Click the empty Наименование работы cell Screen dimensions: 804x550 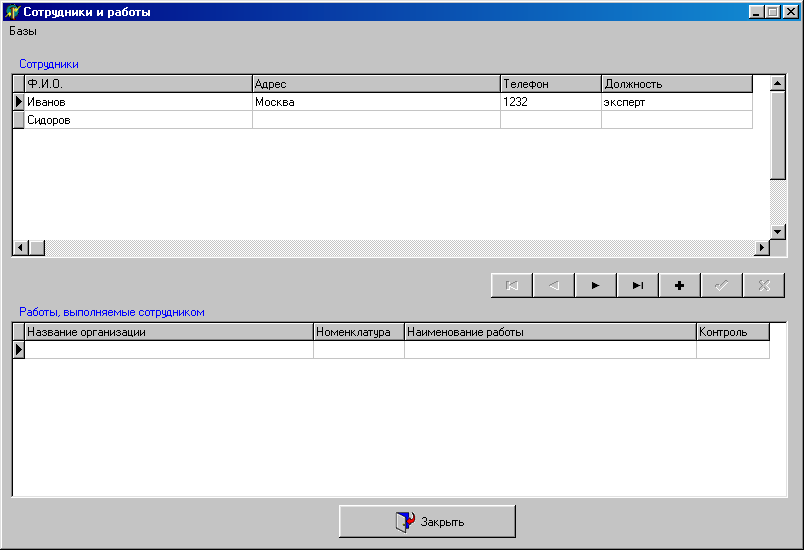click(551, 350)
